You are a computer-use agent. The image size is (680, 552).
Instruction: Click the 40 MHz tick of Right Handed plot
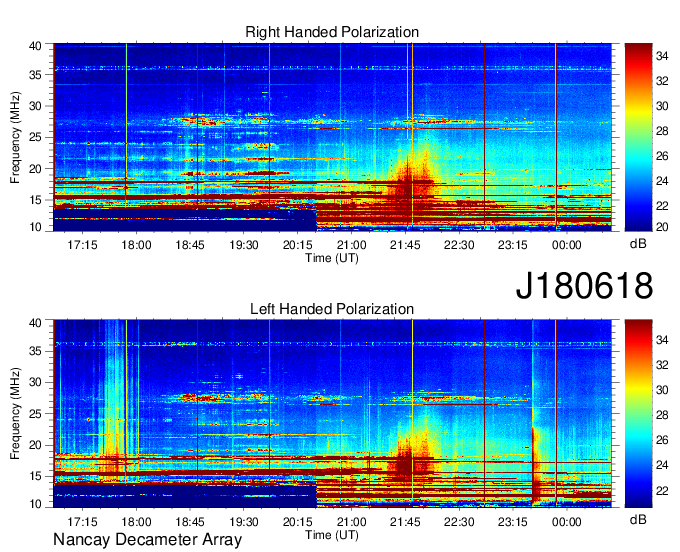click(35, 46)
